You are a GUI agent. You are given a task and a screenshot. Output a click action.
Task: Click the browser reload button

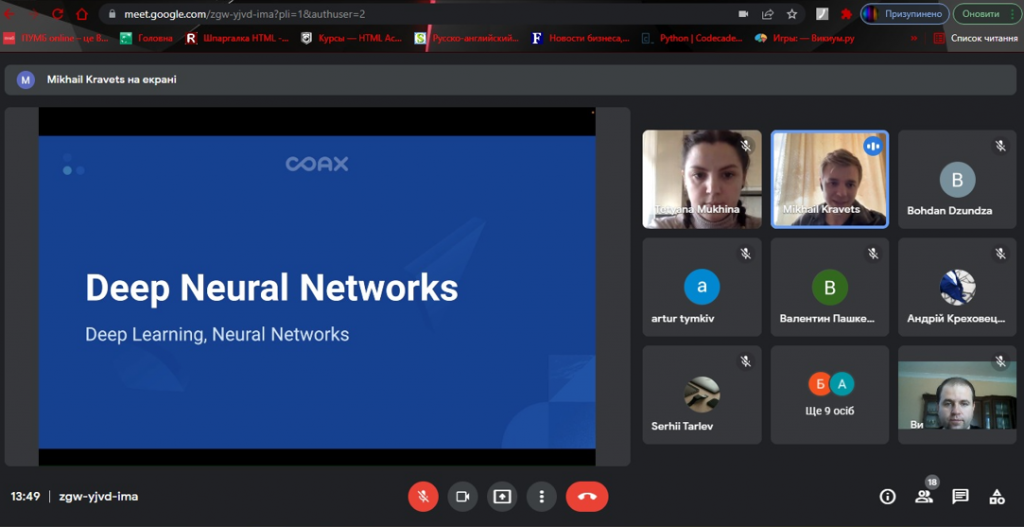coord(58,14)
